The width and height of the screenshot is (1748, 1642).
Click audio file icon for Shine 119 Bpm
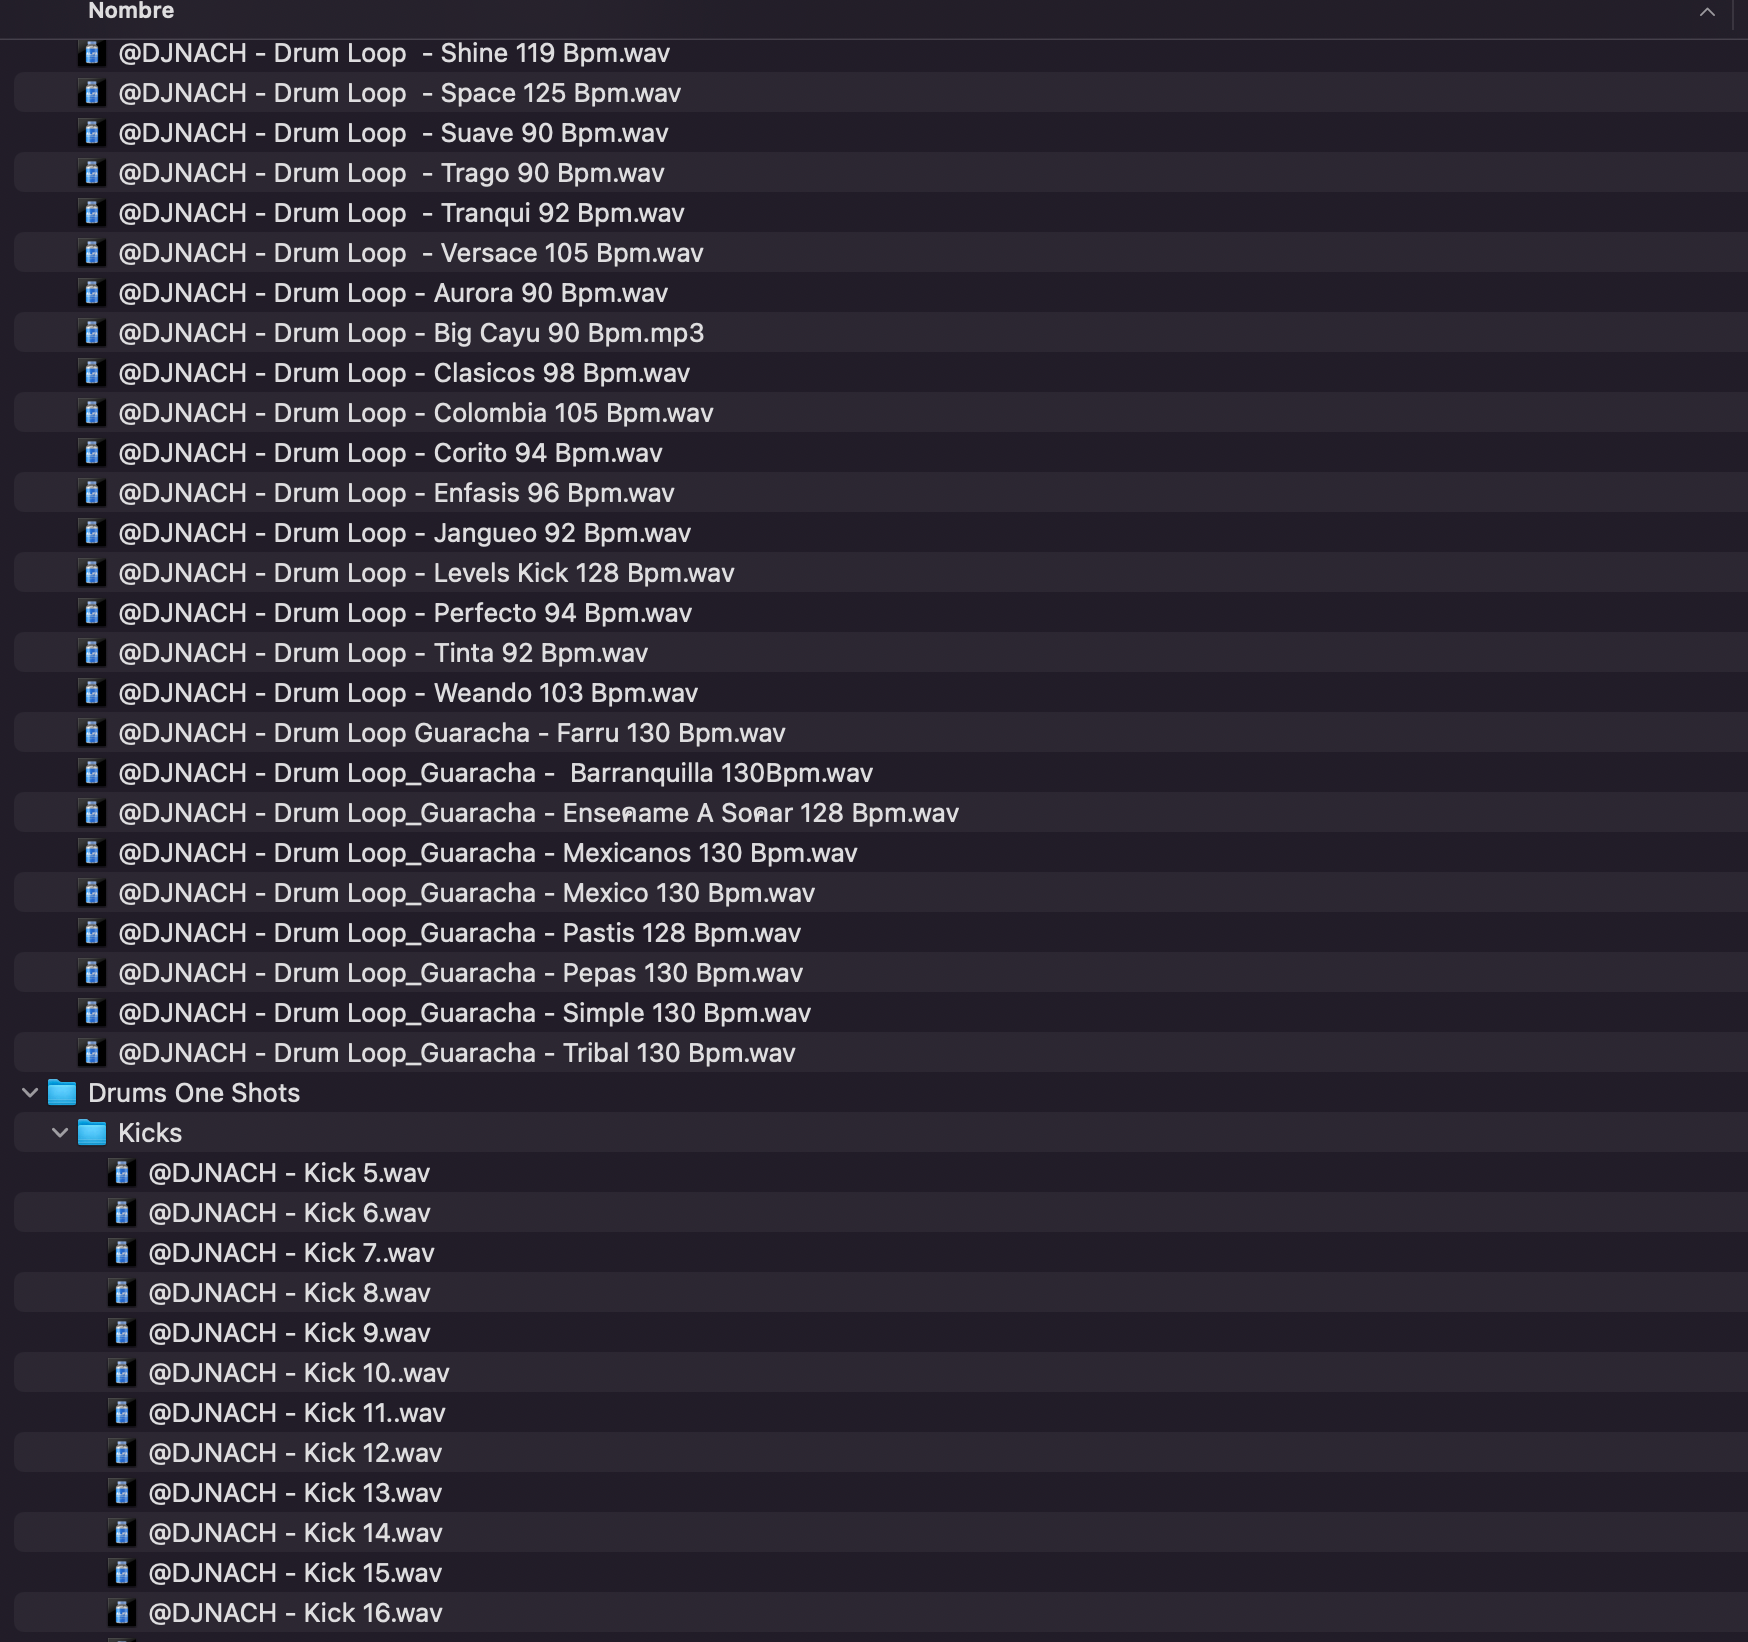point(91,53)
